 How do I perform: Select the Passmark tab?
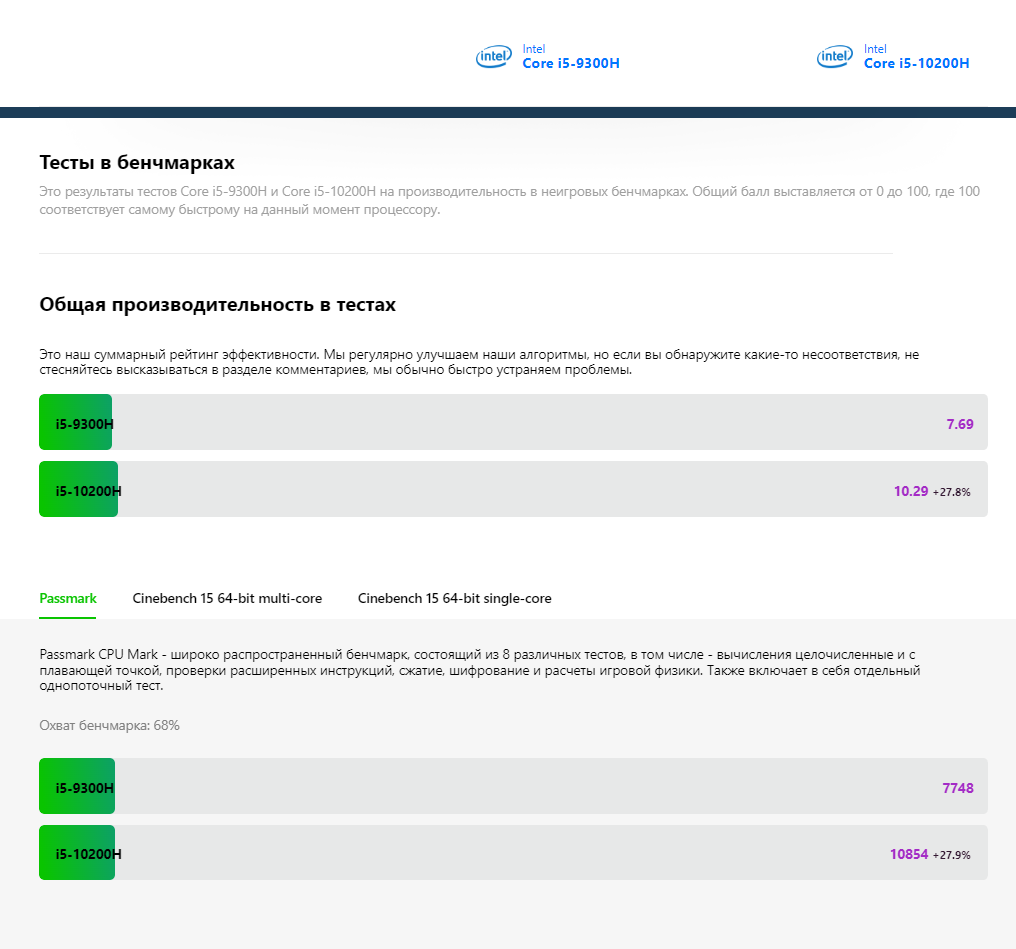click(x=67, y=599)
